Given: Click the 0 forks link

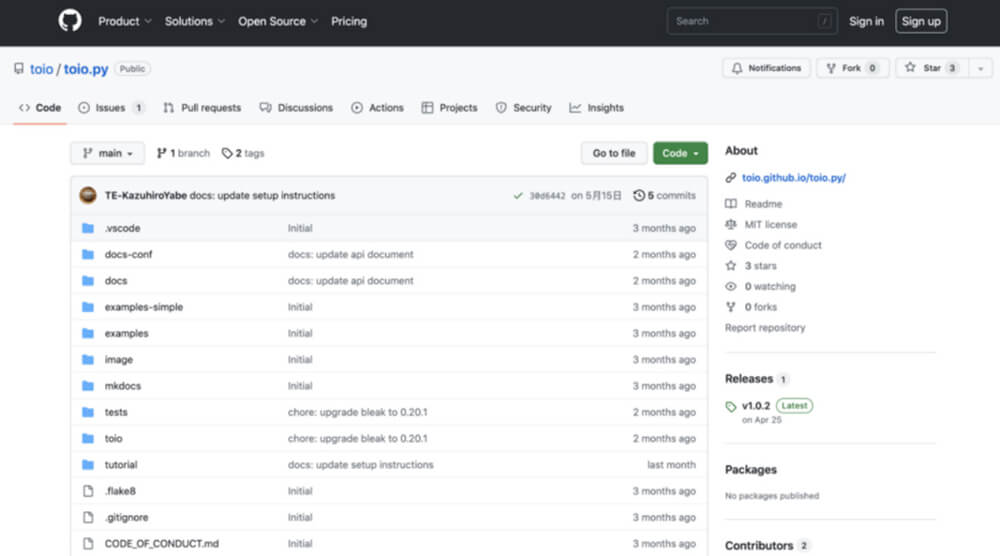Looking at the screenshot, I should coord(760,307).
